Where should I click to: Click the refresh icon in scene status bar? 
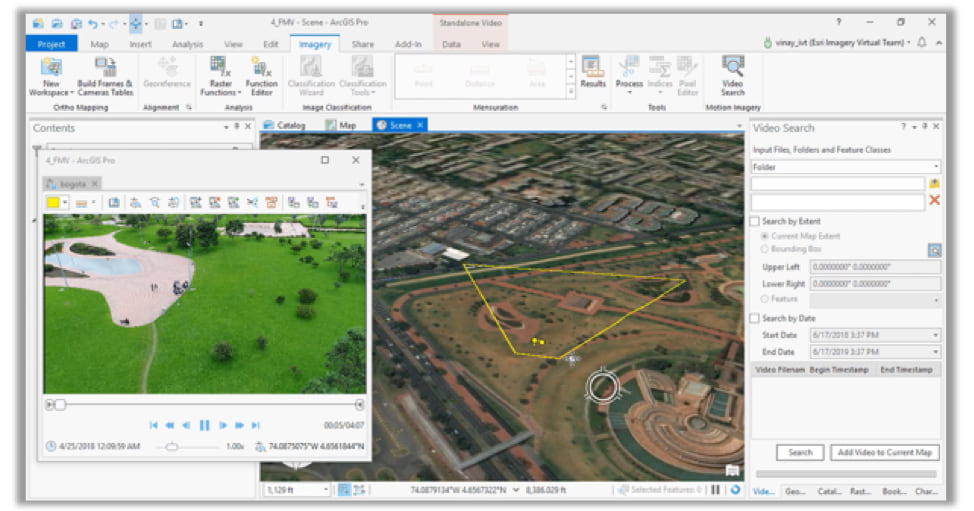click(735, 489)
